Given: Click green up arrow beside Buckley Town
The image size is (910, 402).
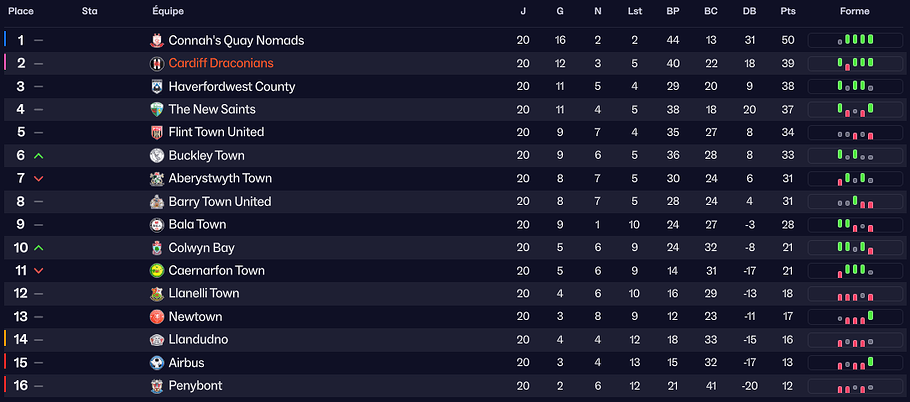Looking at the screenshot, I should [39, 156].
